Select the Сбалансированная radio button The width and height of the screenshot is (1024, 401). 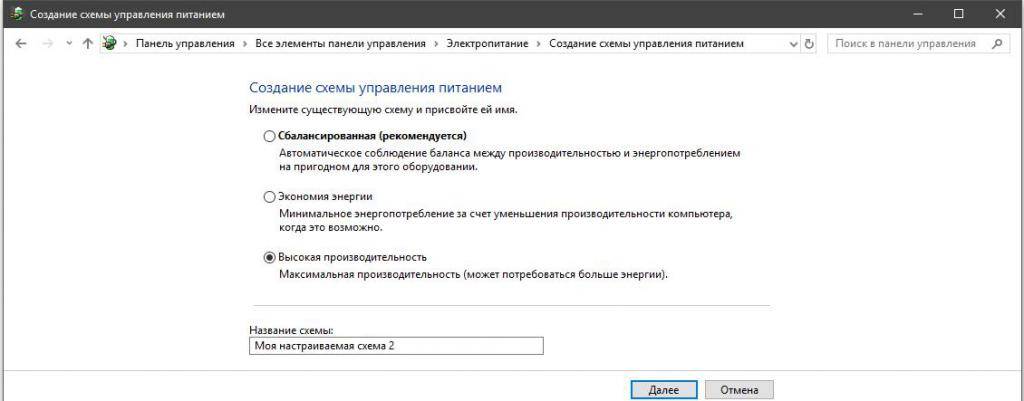click(x=269, y=135)
